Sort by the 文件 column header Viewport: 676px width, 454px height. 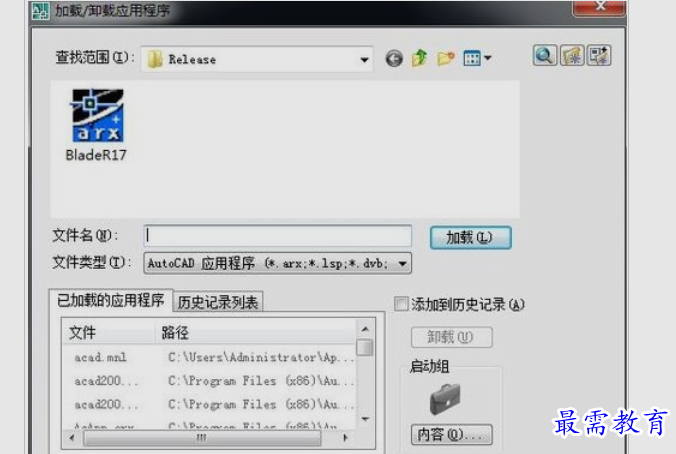[108, 332]
